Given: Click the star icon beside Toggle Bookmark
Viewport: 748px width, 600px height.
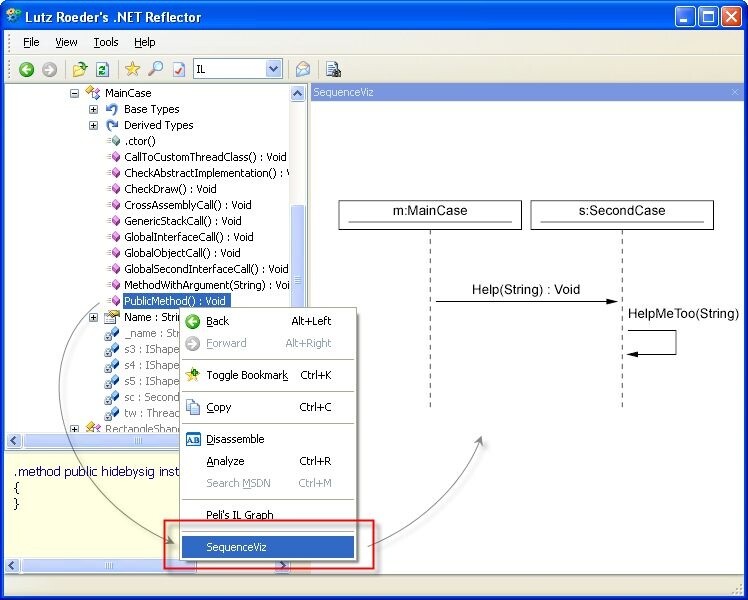Looking at the screenshot, I should 193,375.
